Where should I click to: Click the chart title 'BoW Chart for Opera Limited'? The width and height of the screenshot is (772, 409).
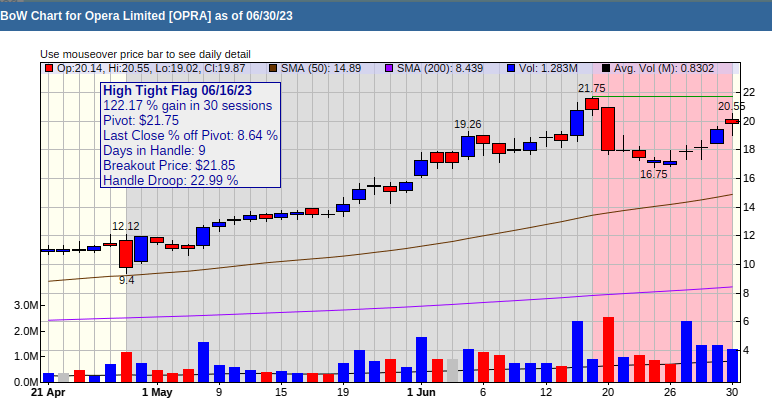146,16
